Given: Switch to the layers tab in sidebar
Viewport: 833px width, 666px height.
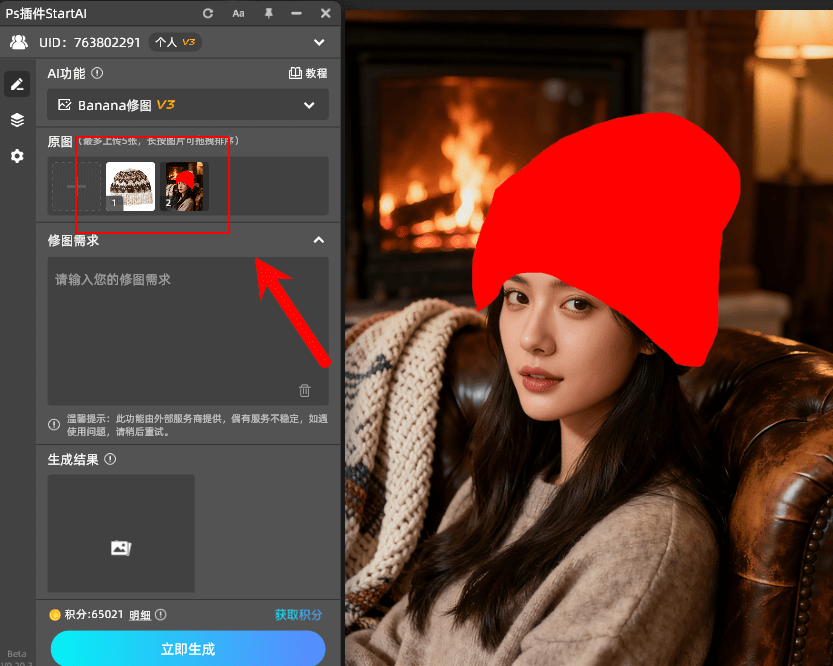Looking at the screenshot, I should pos(16,120).
